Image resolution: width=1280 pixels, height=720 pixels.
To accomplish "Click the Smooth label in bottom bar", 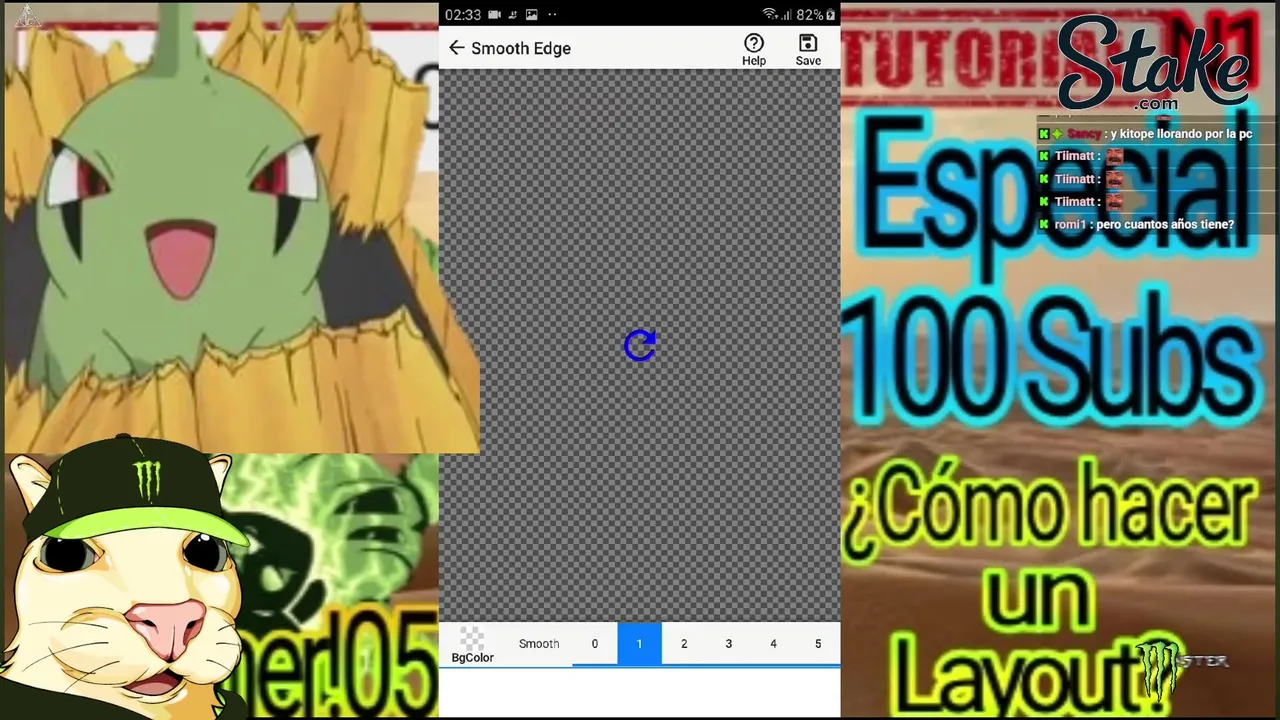I will point(539,644).
